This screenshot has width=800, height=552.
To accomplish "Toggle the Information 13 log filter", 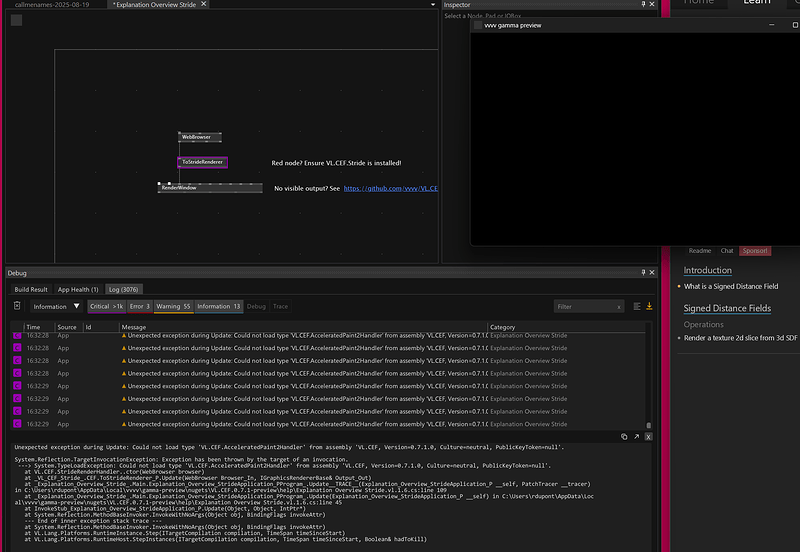I will (218, 306).
